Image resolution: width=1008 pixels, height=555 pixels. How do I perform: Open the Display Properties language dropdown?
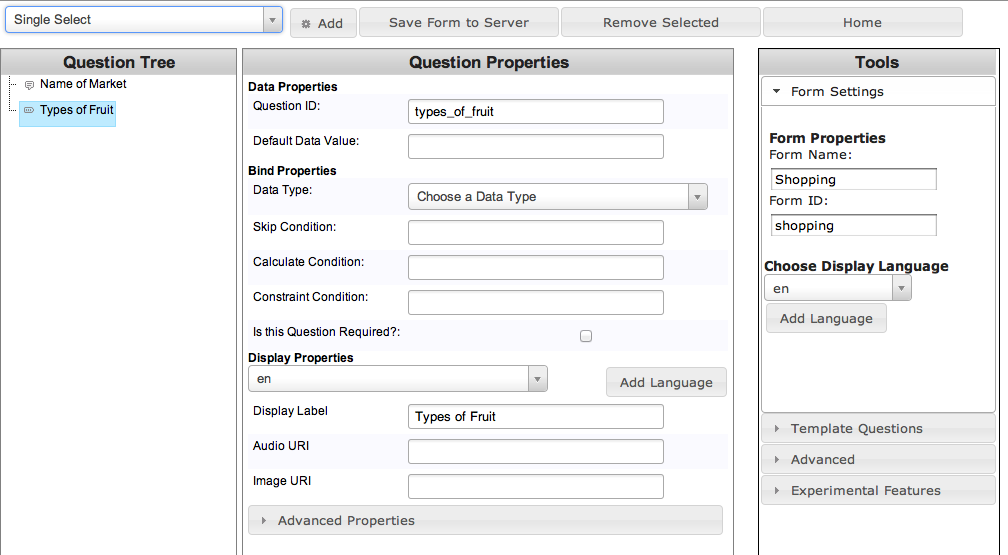[x=398, y=379]
